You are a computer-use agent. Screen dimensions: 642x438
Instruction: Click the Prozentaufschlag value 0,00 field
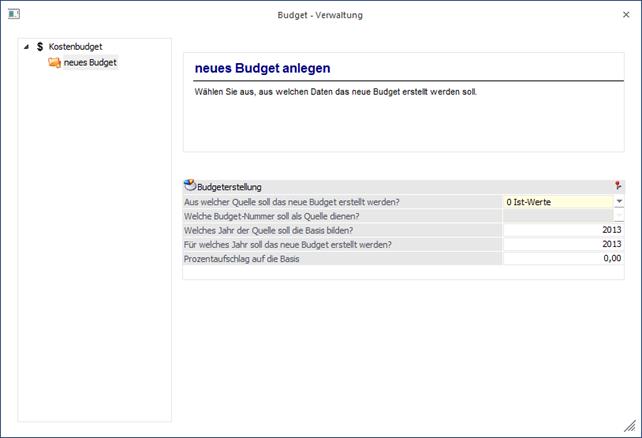(563, 258)
